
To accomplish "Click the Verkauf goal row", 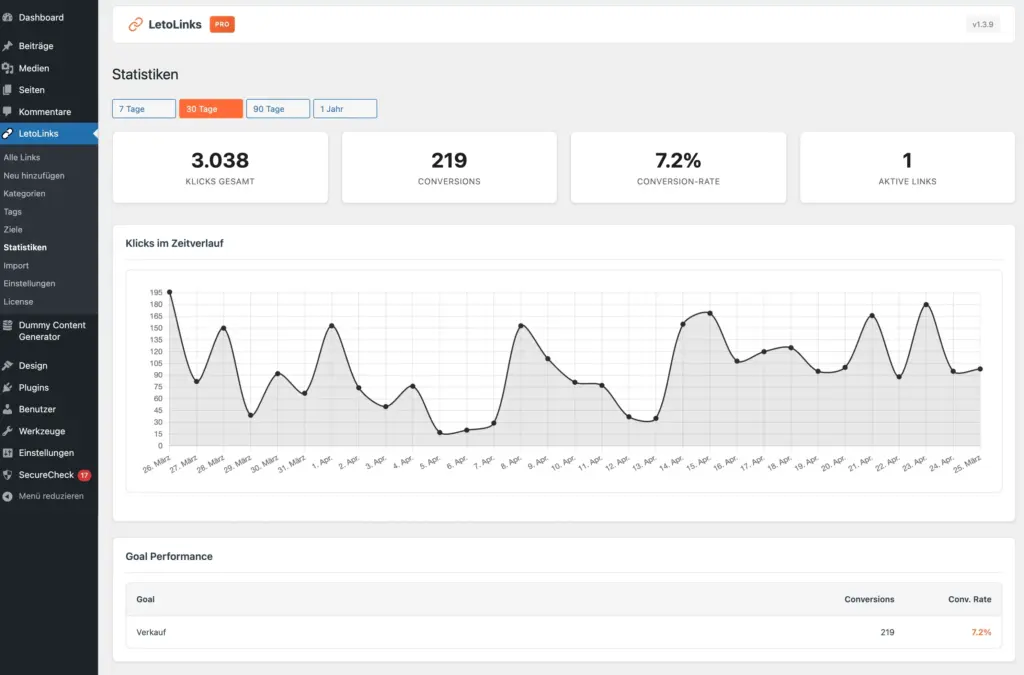I will pyautogui.click(x=564, y=632).
